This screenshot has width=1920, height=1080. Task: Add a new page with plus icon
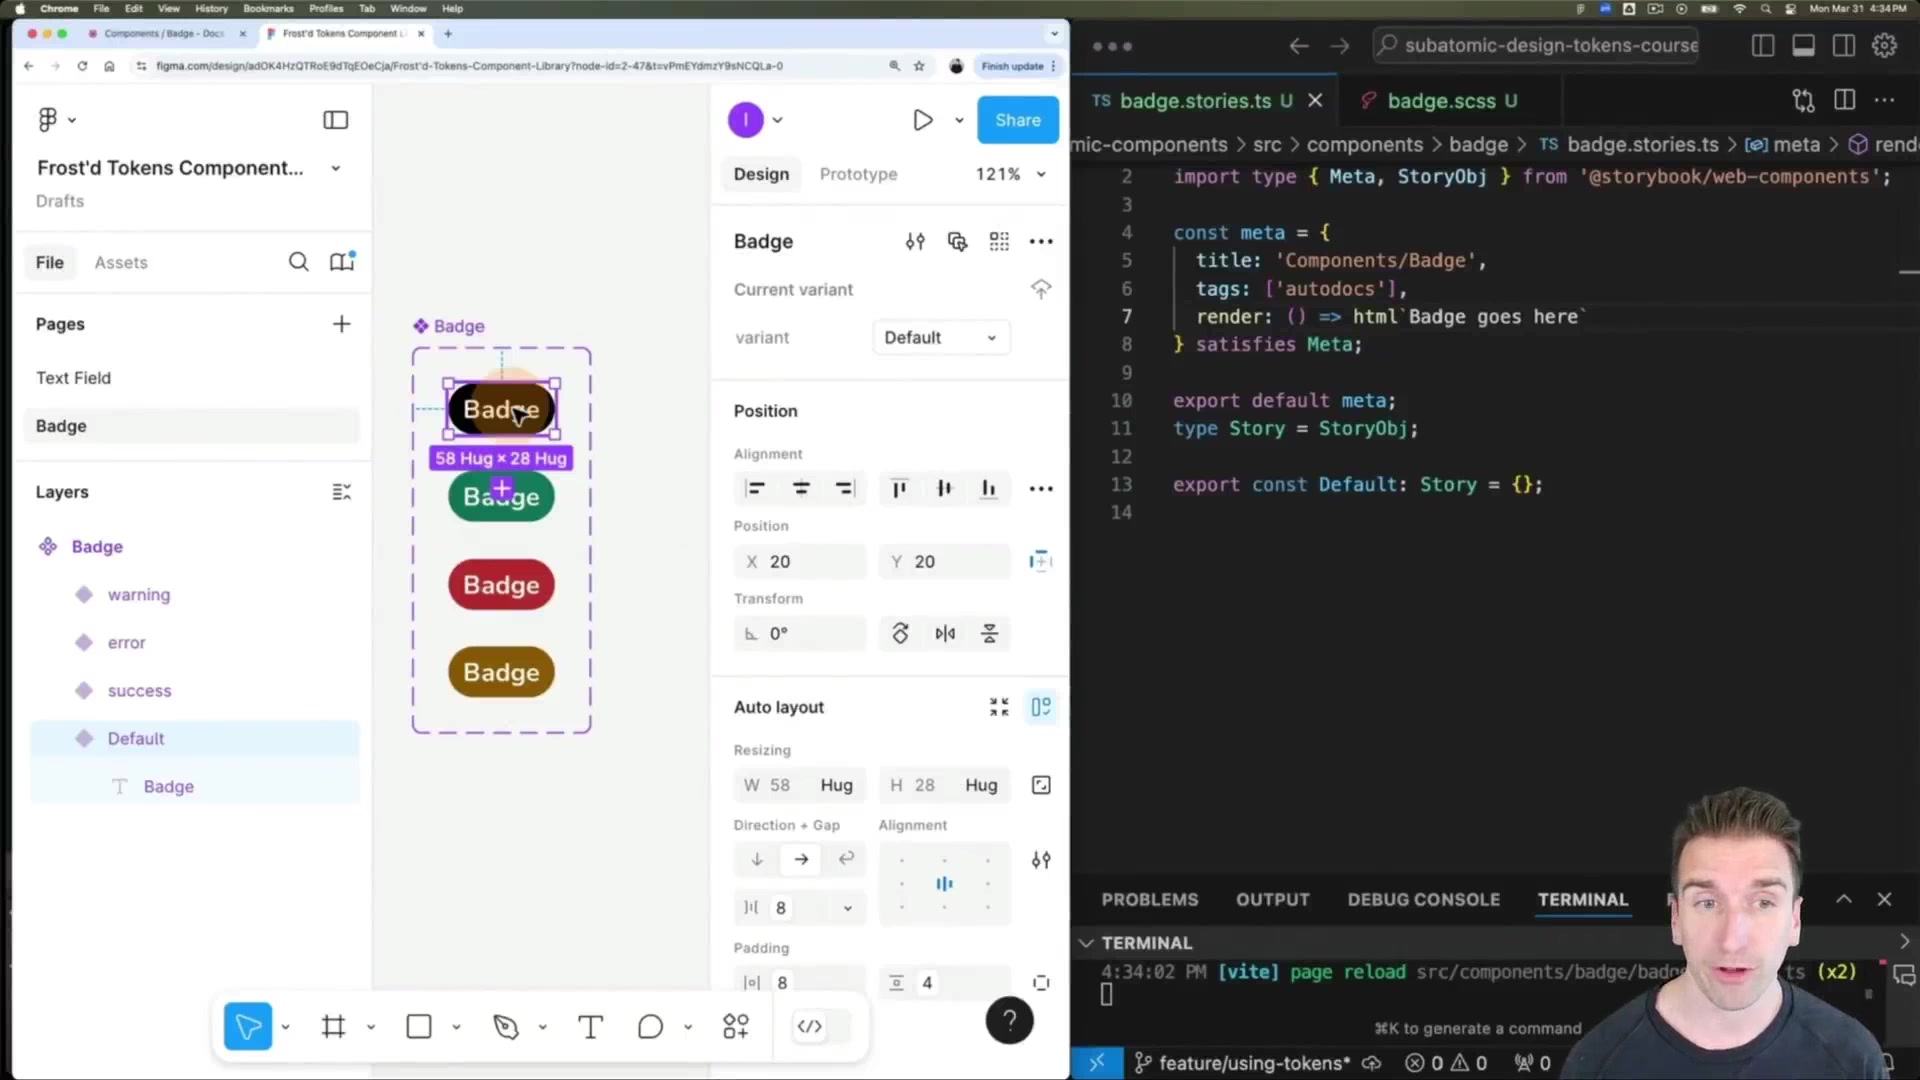(x=341, y=324)
